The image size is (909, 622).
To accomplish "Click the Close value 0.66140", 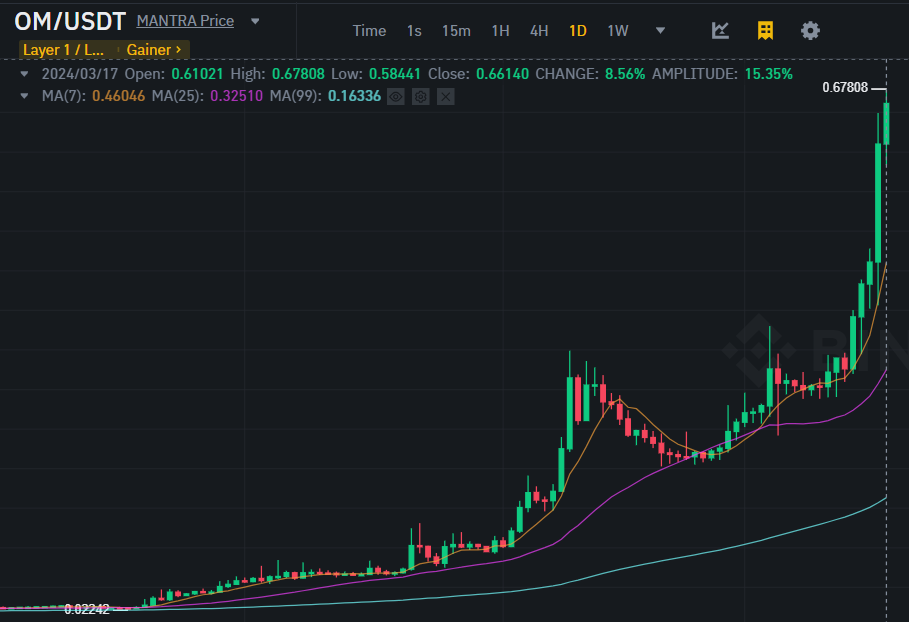I will click(x=503, y=74).
